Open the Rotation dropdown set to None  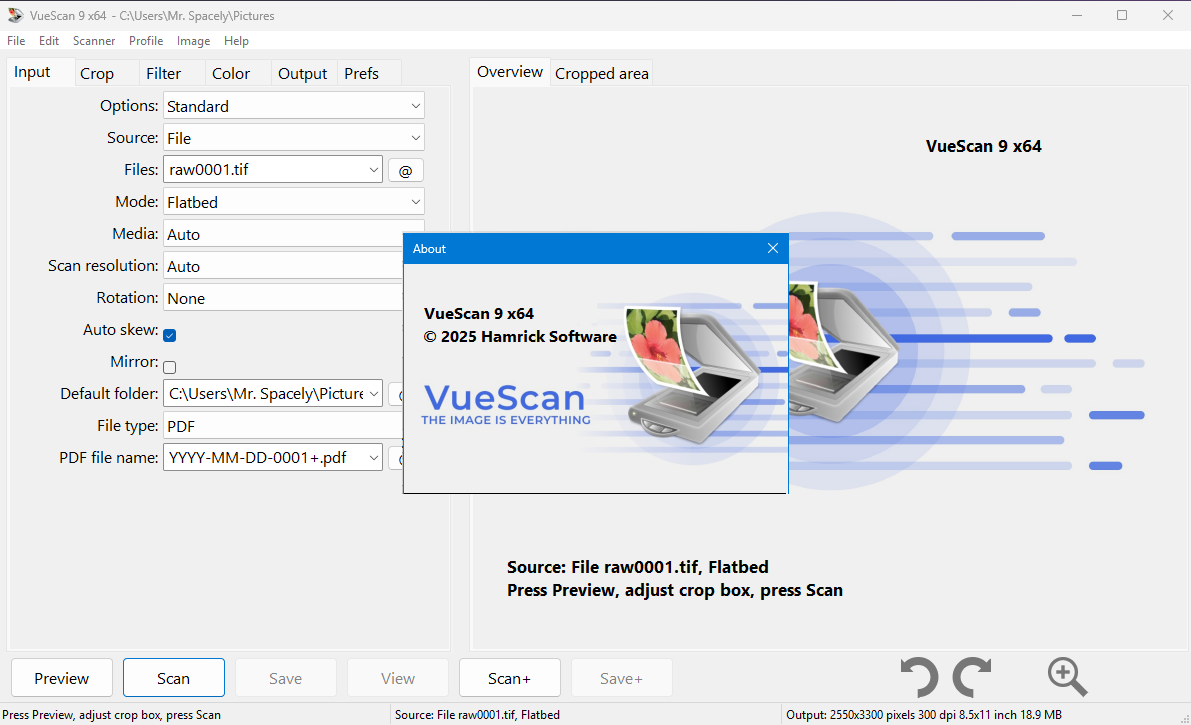(283, 298)
